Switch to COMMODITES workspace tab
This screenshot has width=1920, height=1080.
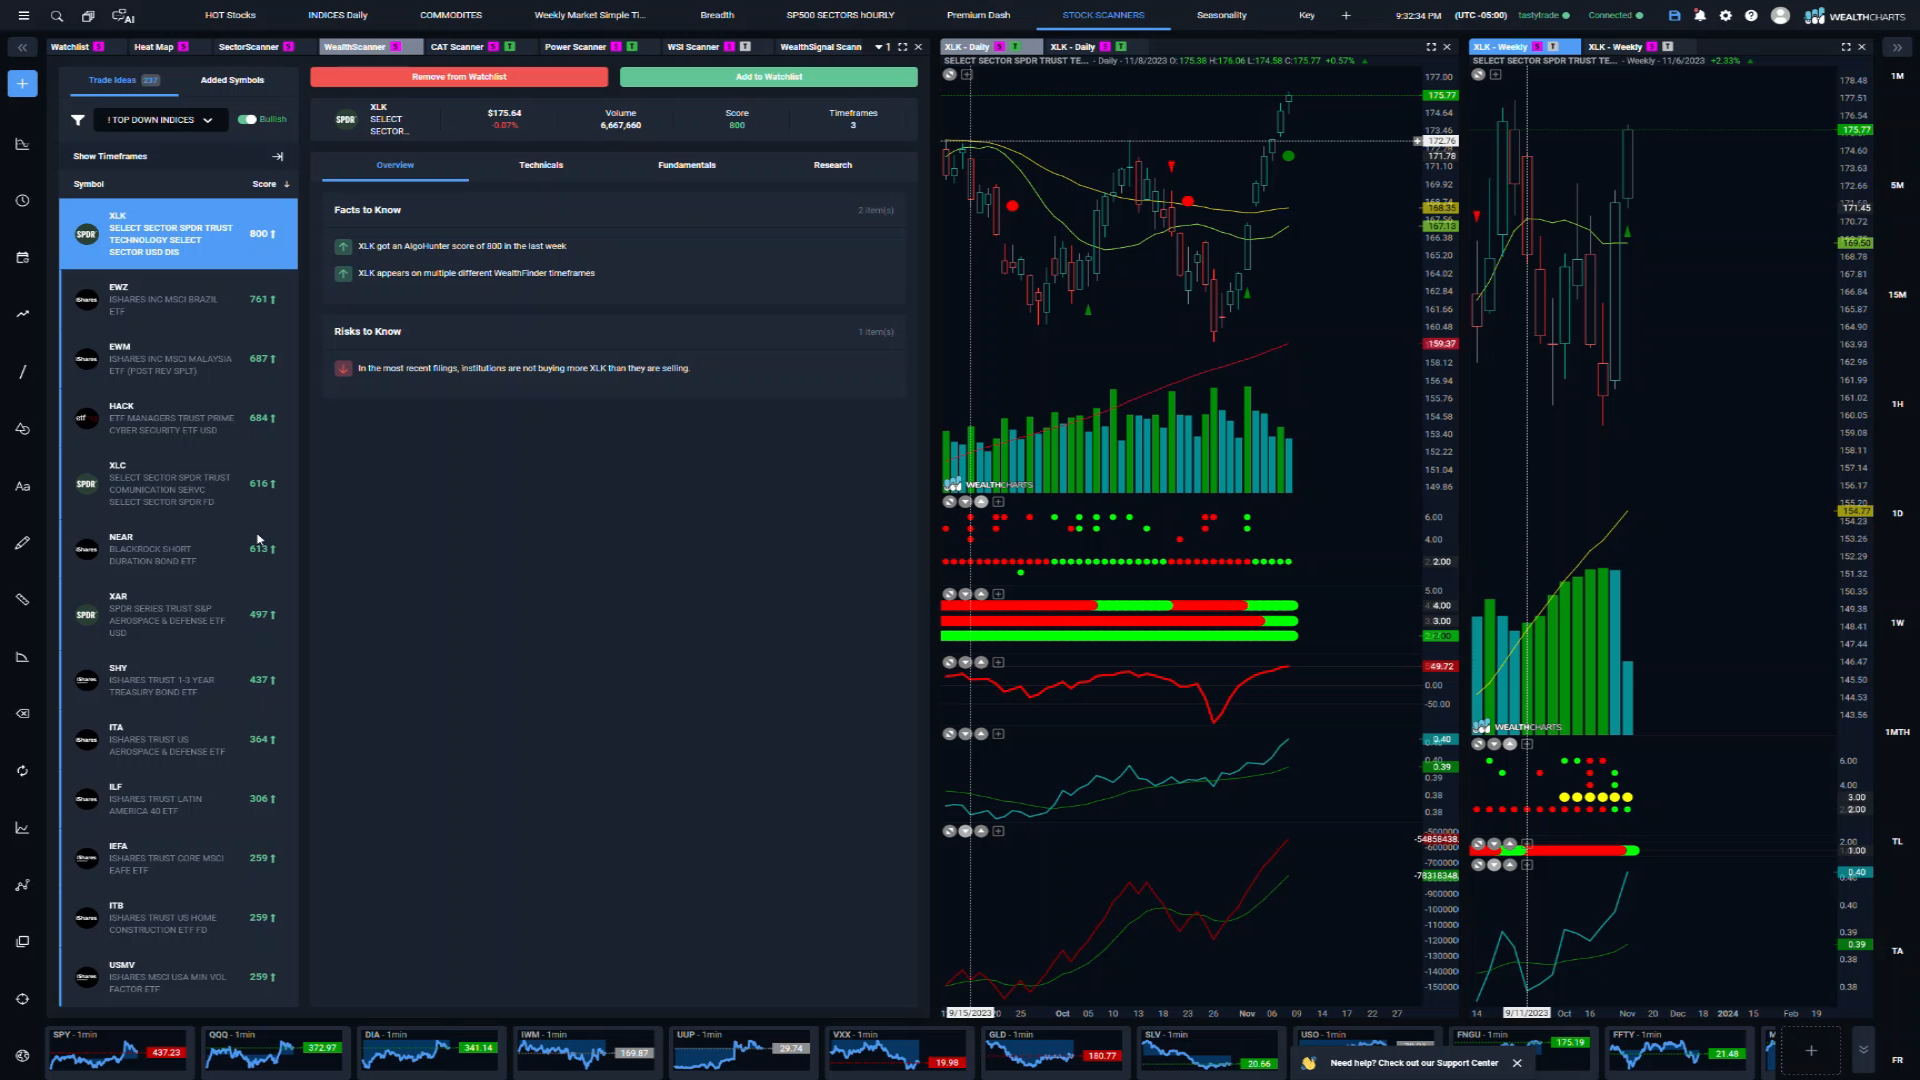(451, 16)
